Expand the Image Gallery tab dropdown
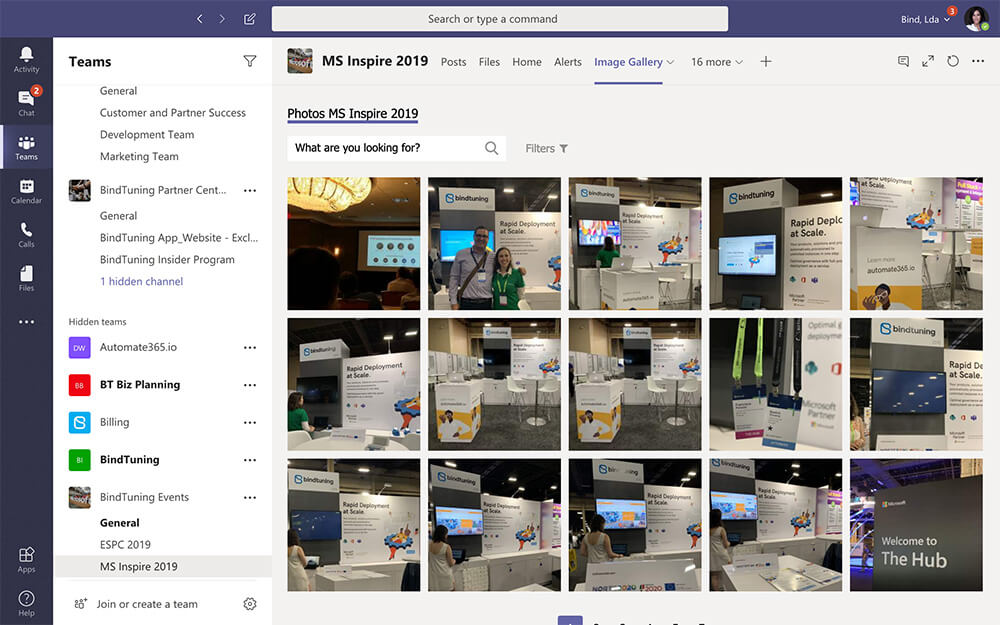 pyautogui.click(x=670, y=62)
